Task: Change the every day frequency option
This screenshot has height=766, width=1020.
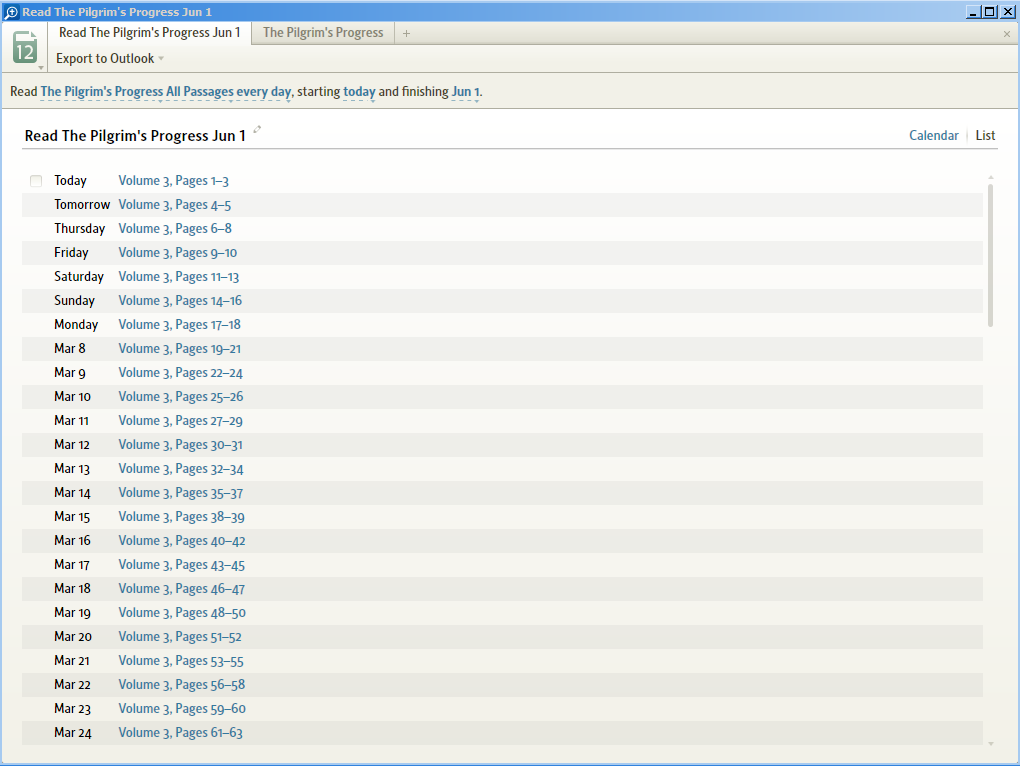Action: point(263,92)
